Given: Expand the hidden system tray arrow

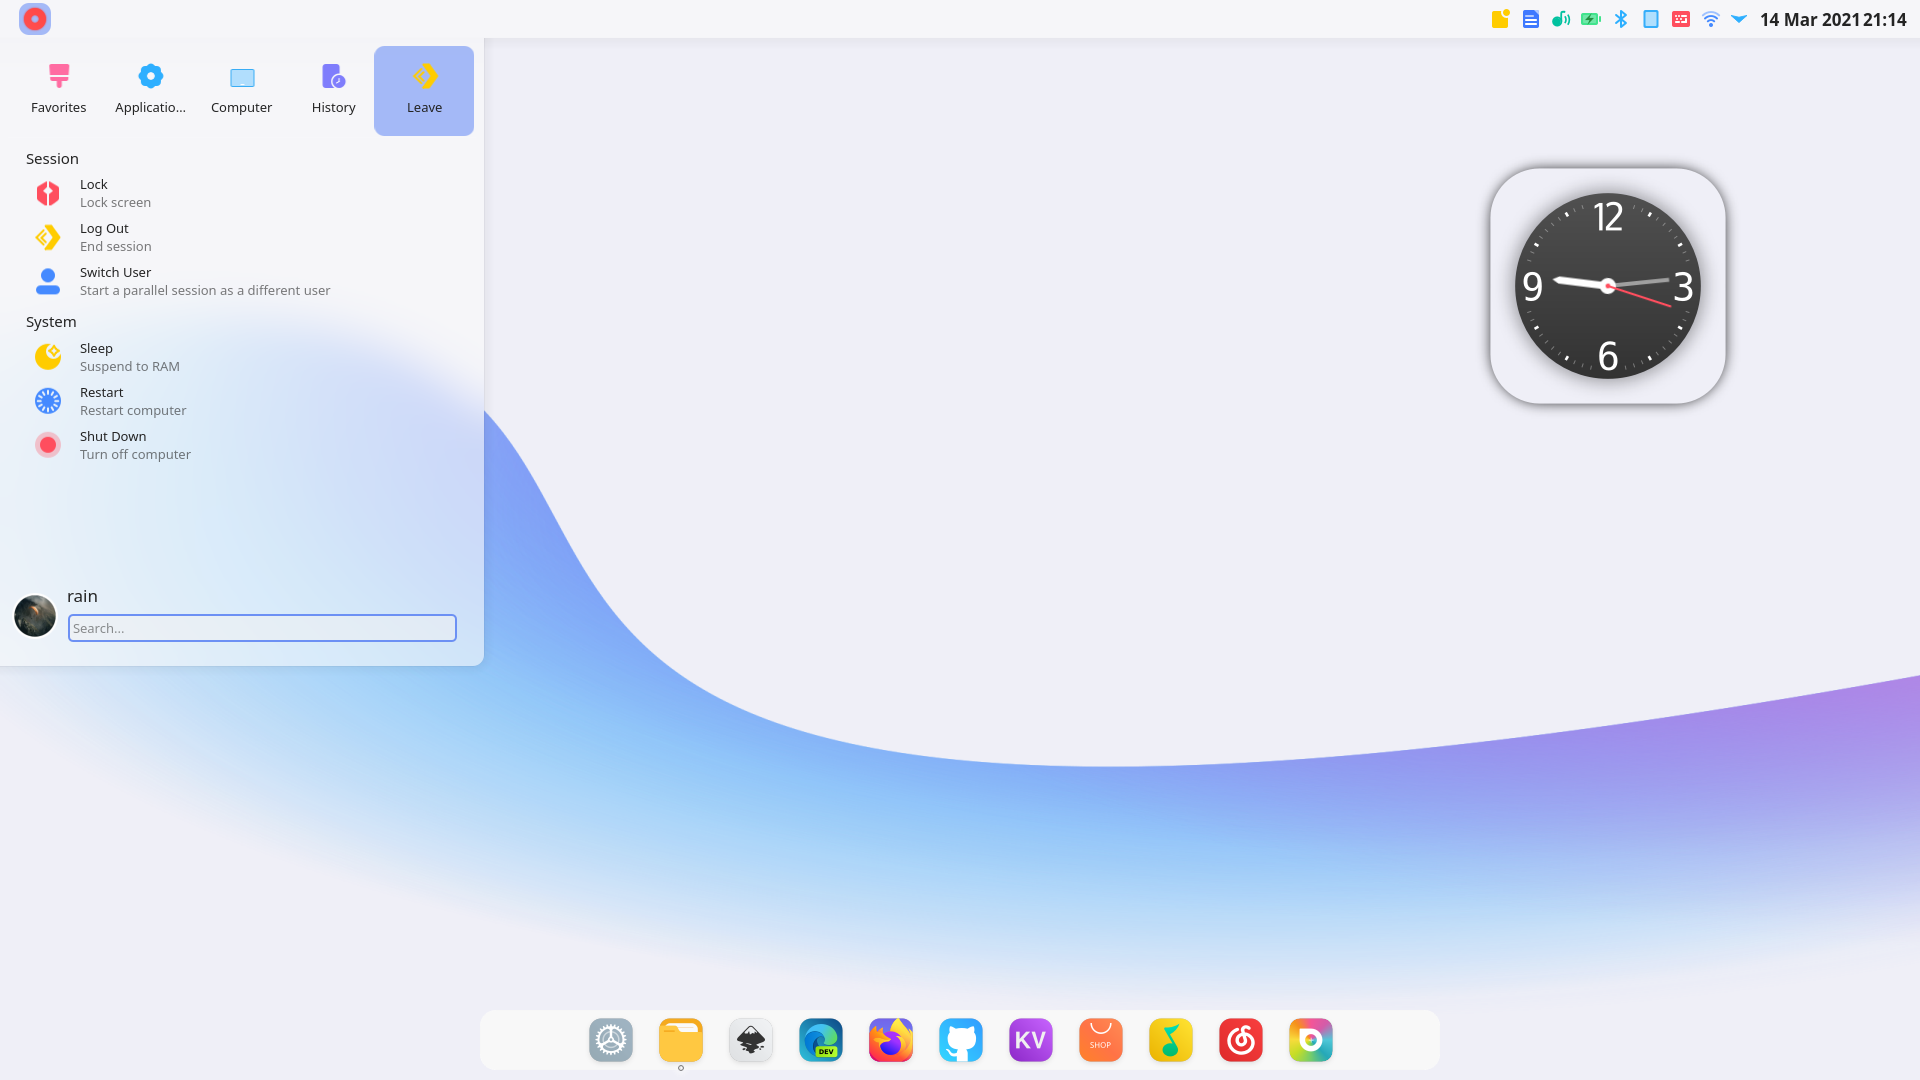Looking at the screenshot, I should point(1739,19).
